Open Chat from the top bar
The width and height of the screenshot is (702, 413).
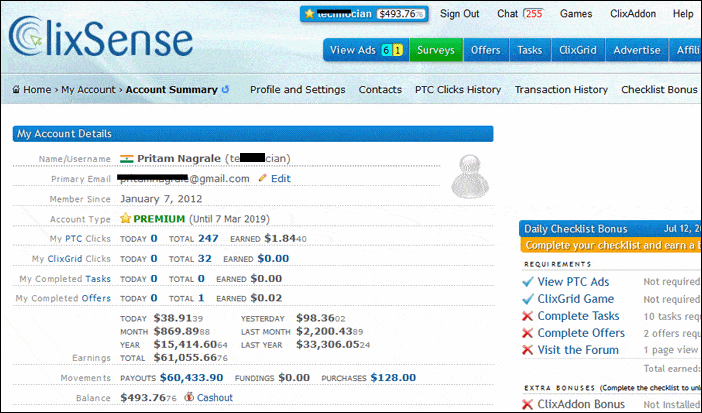coord(507,13)
